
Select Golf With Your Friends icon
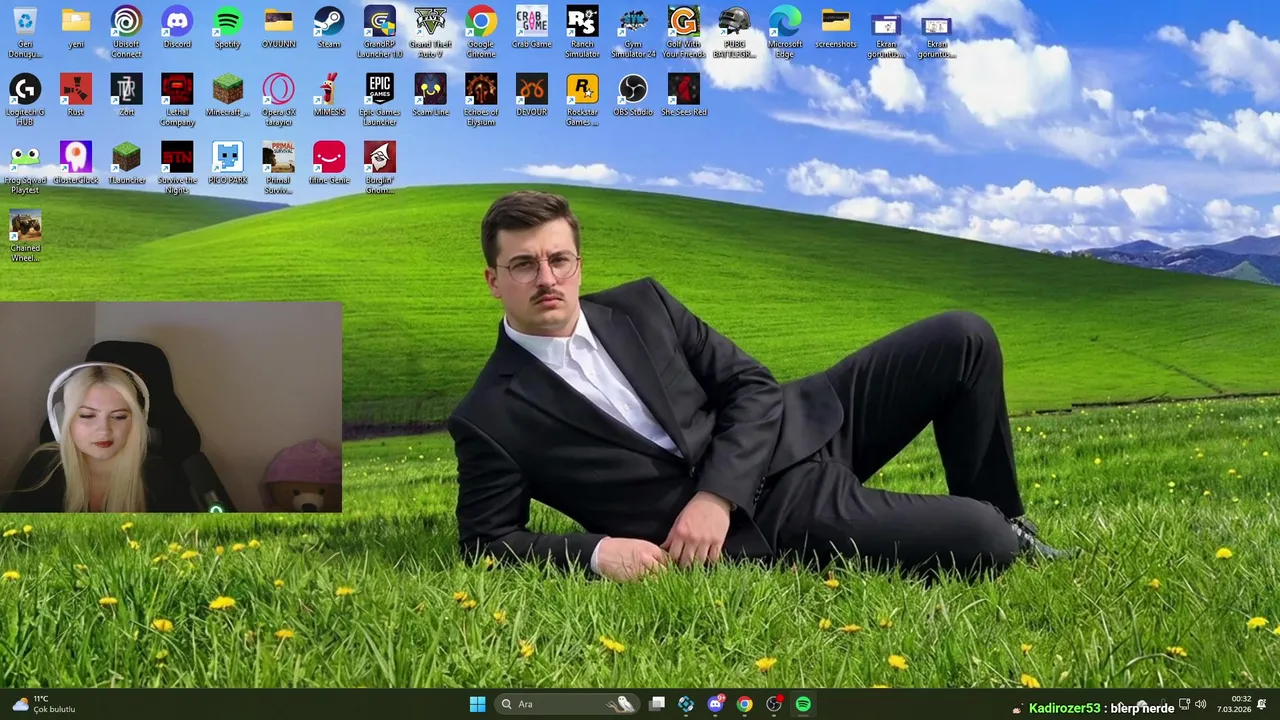(x=684, y=31)
